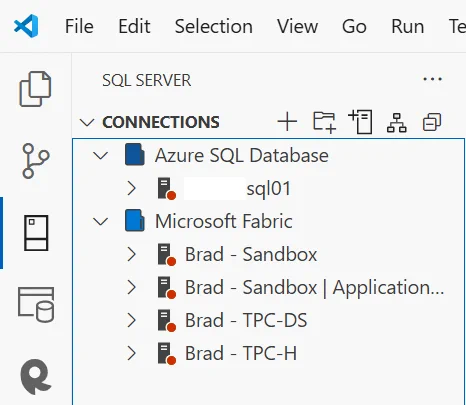Image resolution: width=466 pixels, height=405 pixels.
Task: Click the R-shaped extension icon in activity bar
Action: (x=36, y=377)
